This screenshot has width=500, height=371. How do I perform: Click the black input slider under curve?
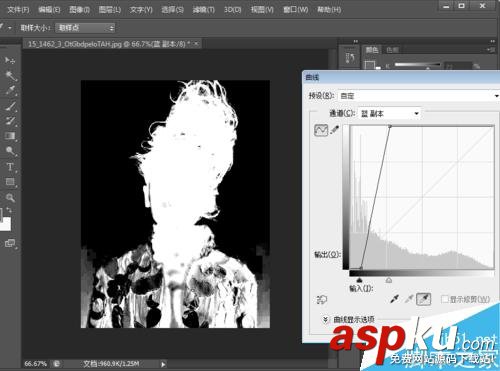click(x=359, y=280)
